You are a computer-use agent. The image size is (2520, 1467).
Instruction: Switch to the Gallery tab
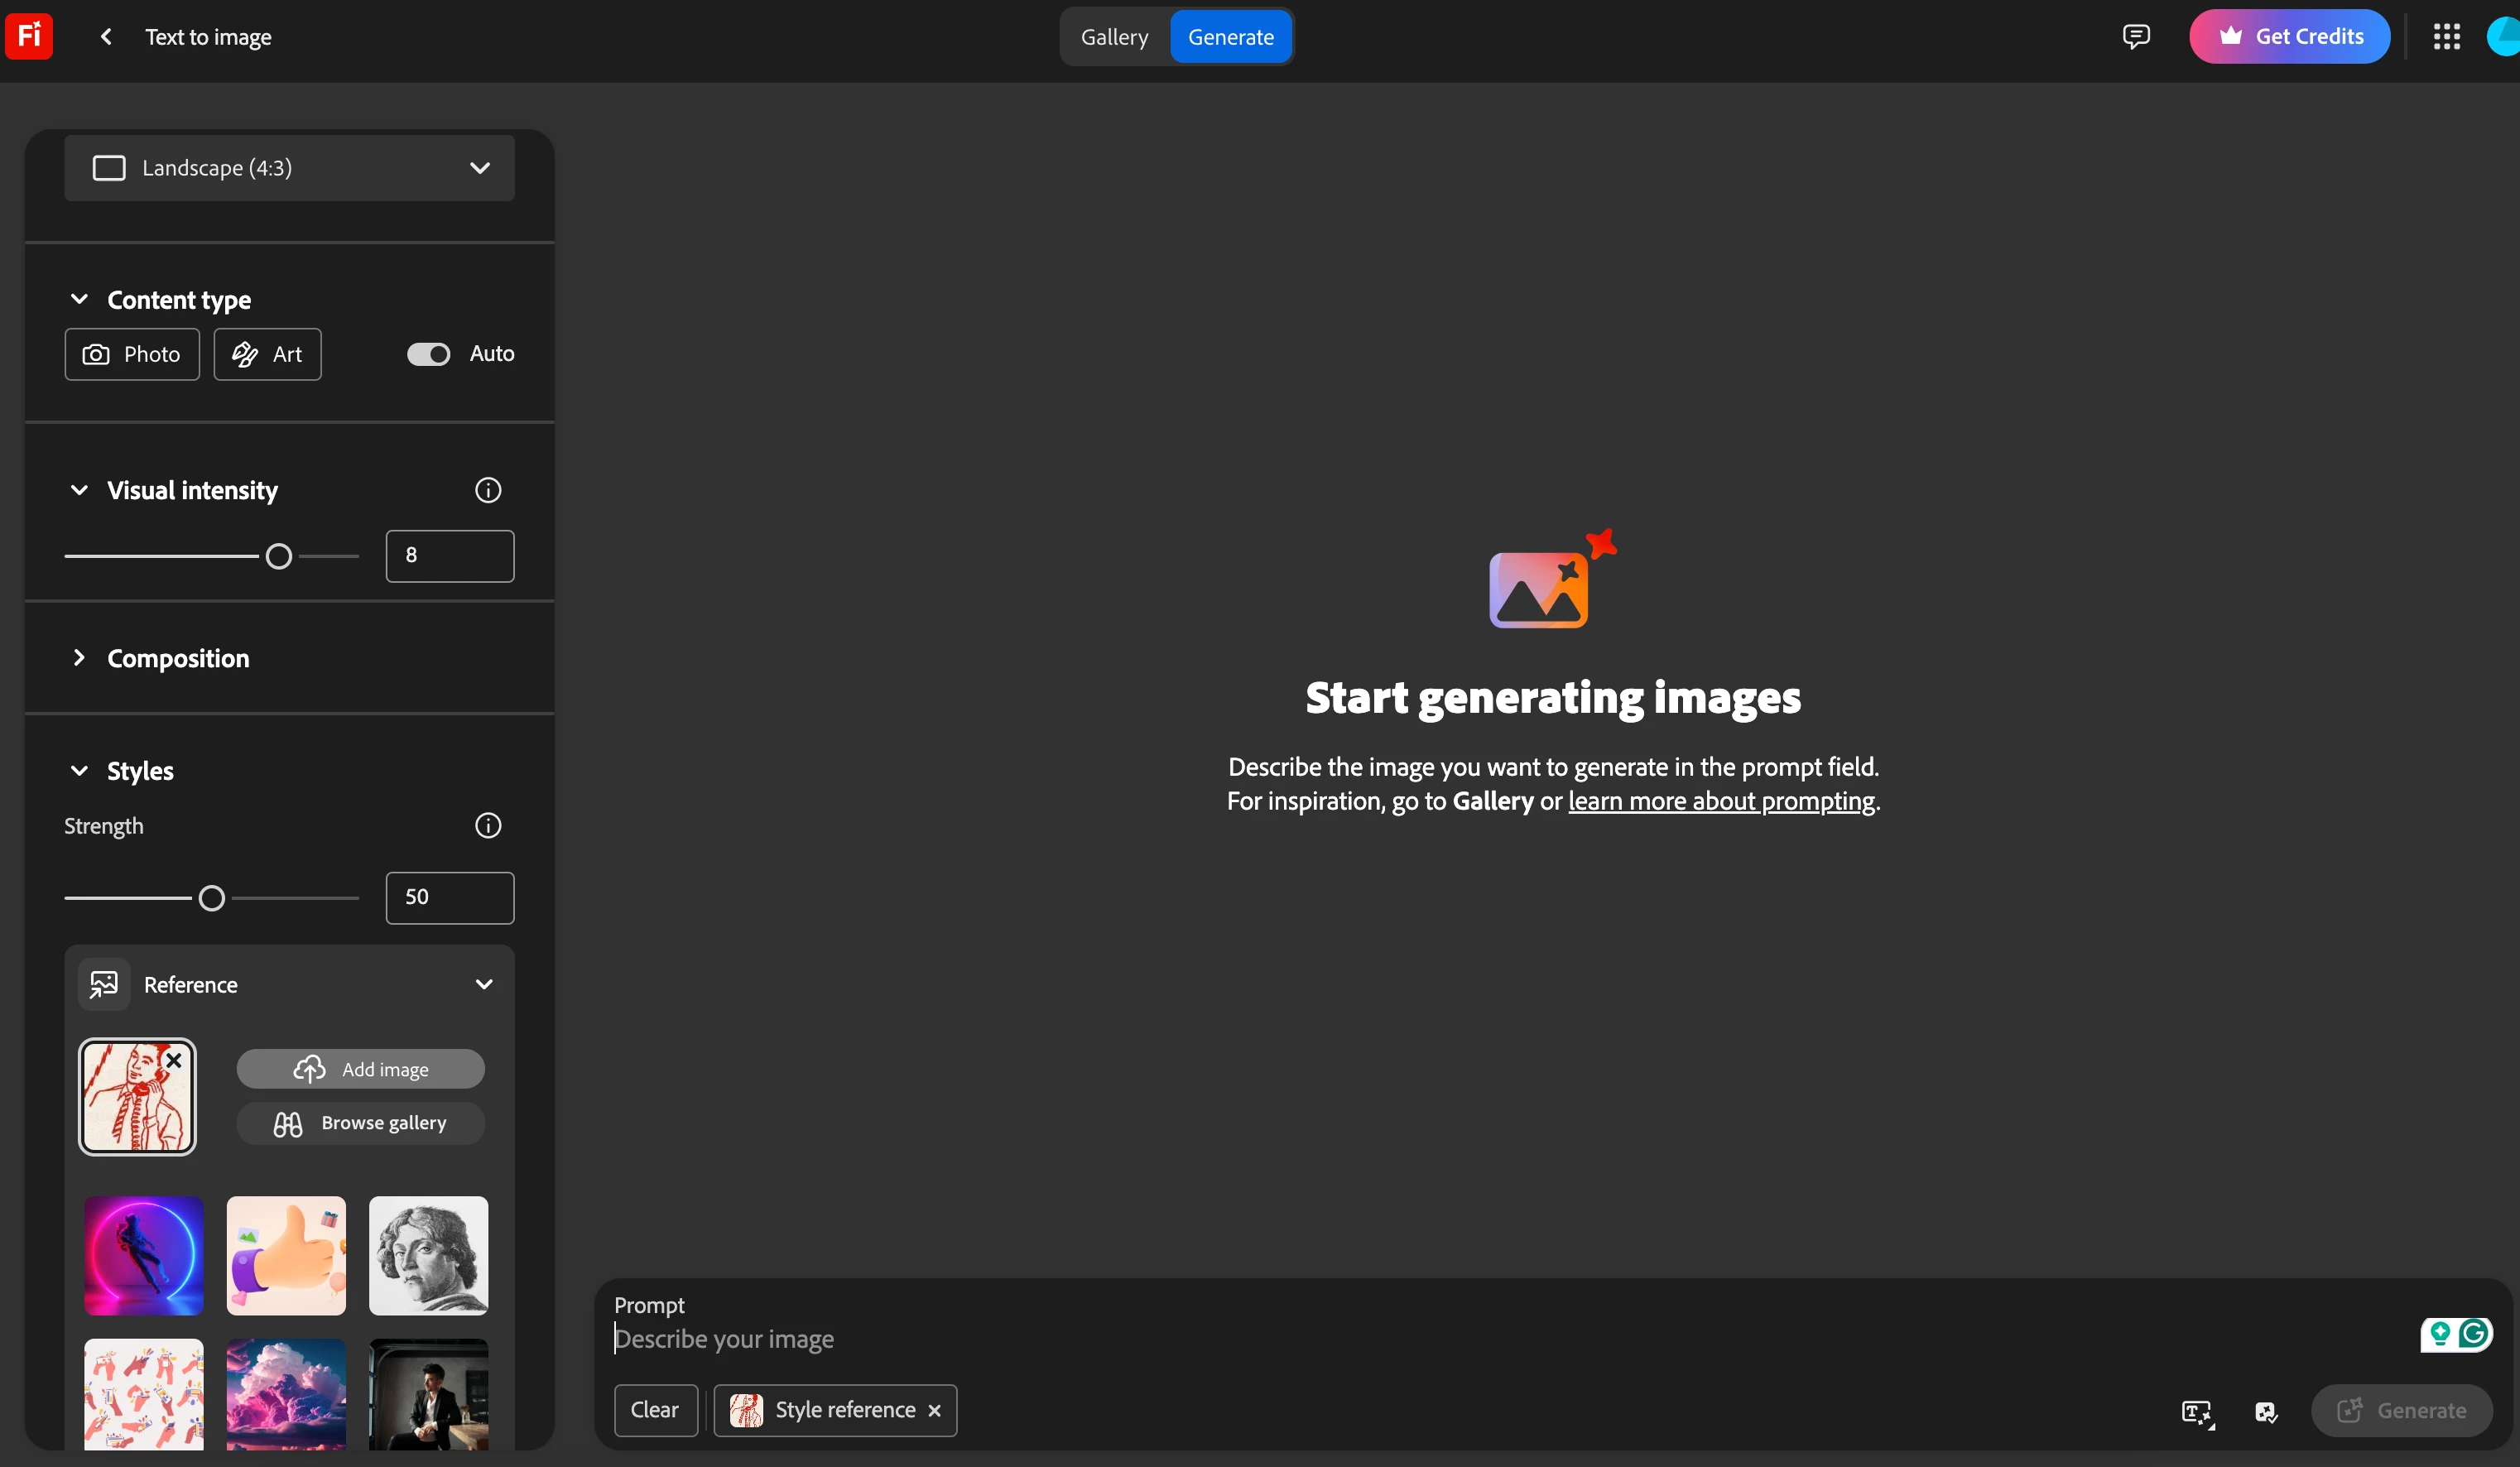[1114, 37]
